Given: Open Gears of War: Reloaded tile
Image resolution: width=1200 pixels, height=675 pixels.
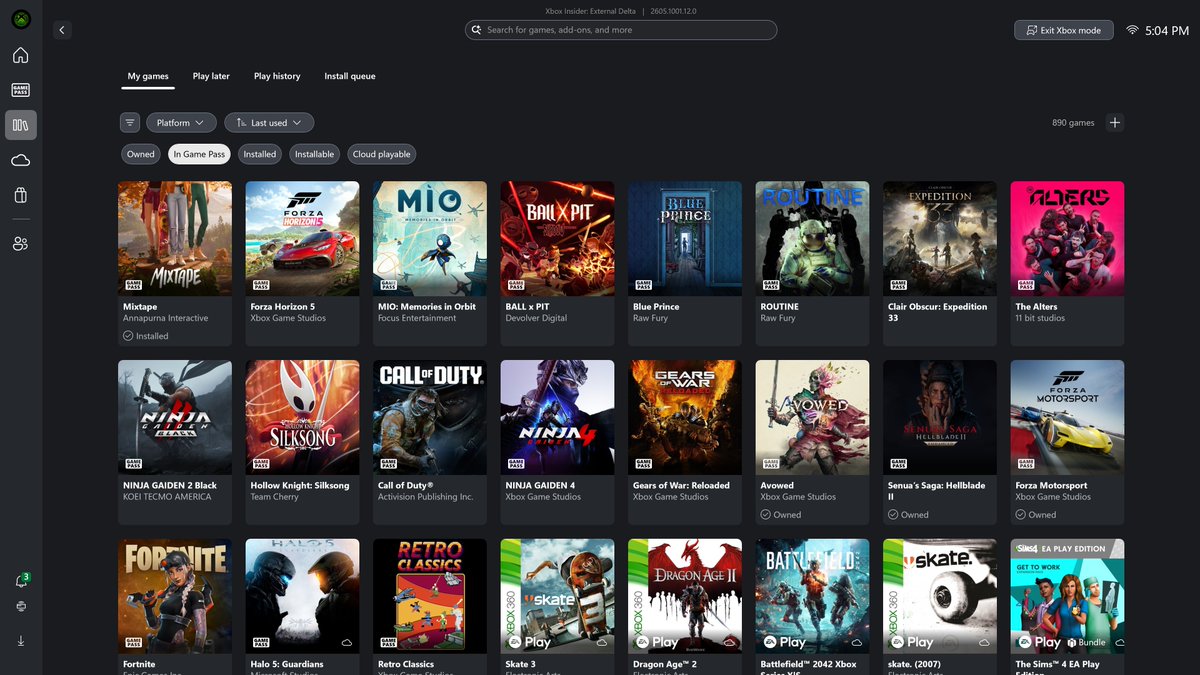Looking at the screenshot, I should point(685,443).
